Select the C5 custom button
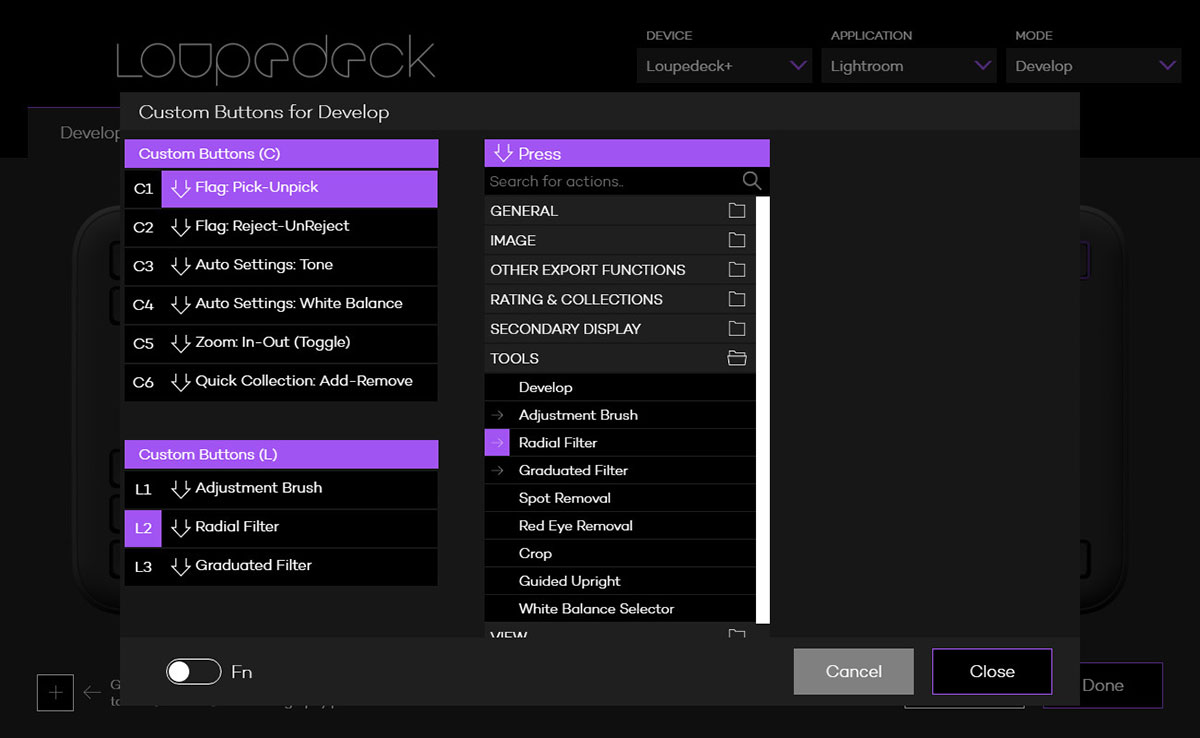This screenshot has width=1200, height=738. point(143,343)
